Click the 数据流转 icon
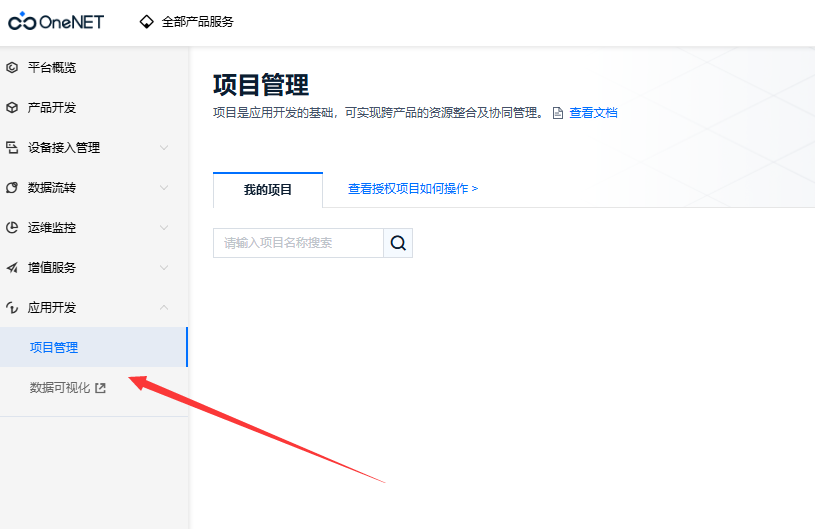 tap(12, 188)
